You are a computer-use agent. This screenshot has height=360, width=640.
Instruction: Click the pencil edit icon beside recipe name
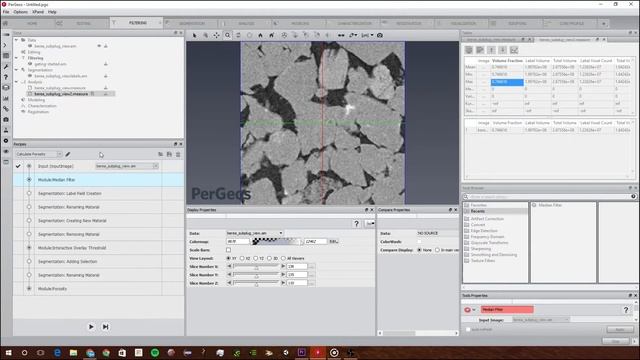[x=68, y=154]
